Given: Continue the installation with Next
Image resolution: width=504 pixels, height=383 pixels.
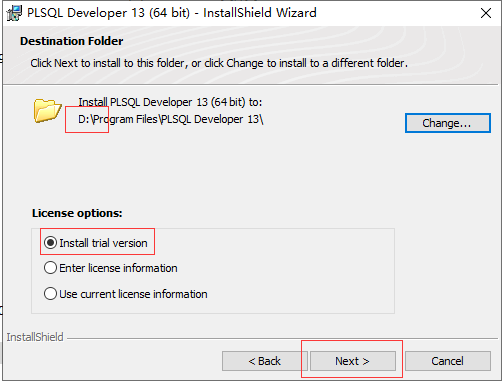Looking at the screenshot, I should 353,361.
